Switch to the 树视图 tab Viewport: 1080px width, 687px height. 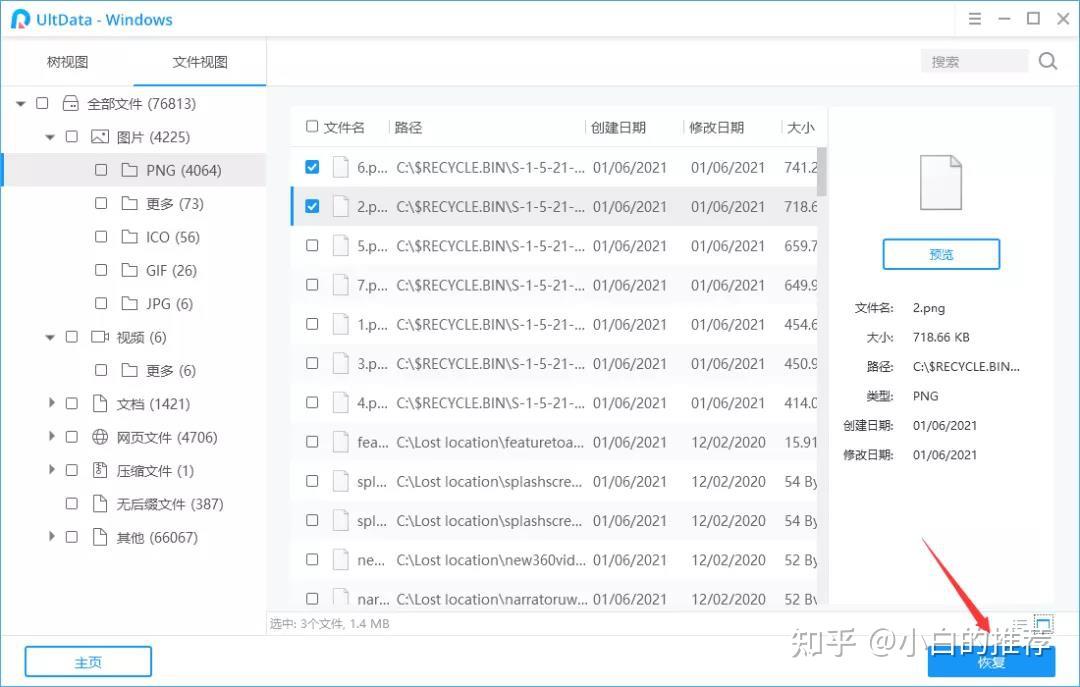click(x=67, y=61)
